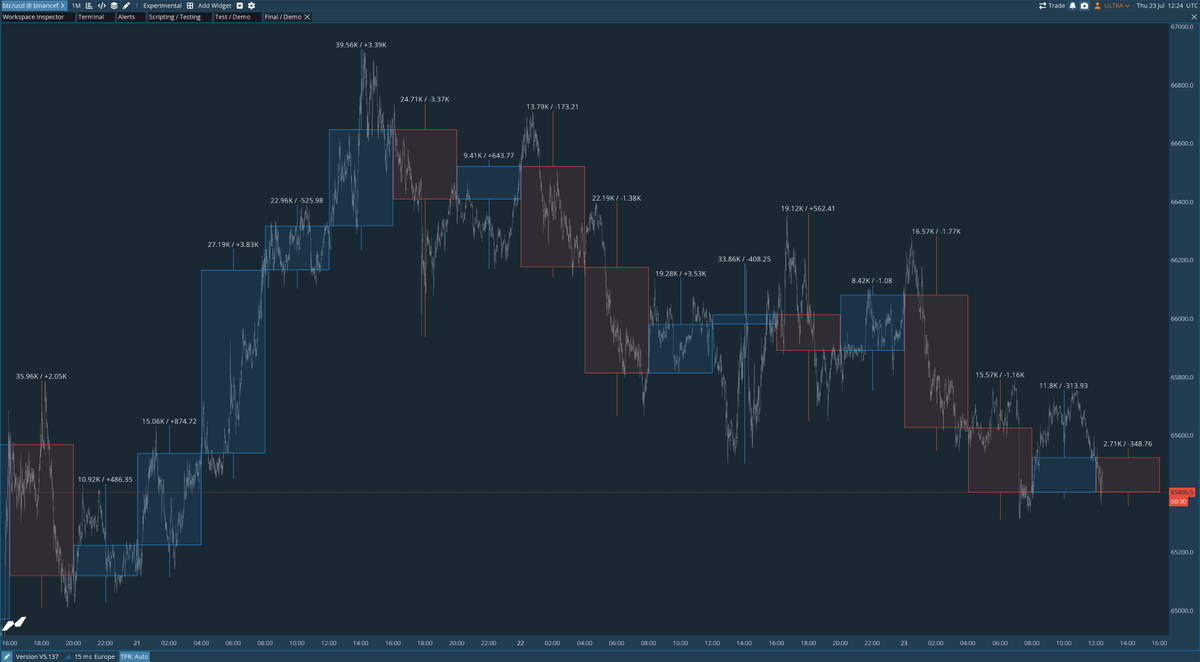This screenshot has width=1200, height=662.
Task: Click the 33.86K / -408.25 label
Action: [745, 259]
